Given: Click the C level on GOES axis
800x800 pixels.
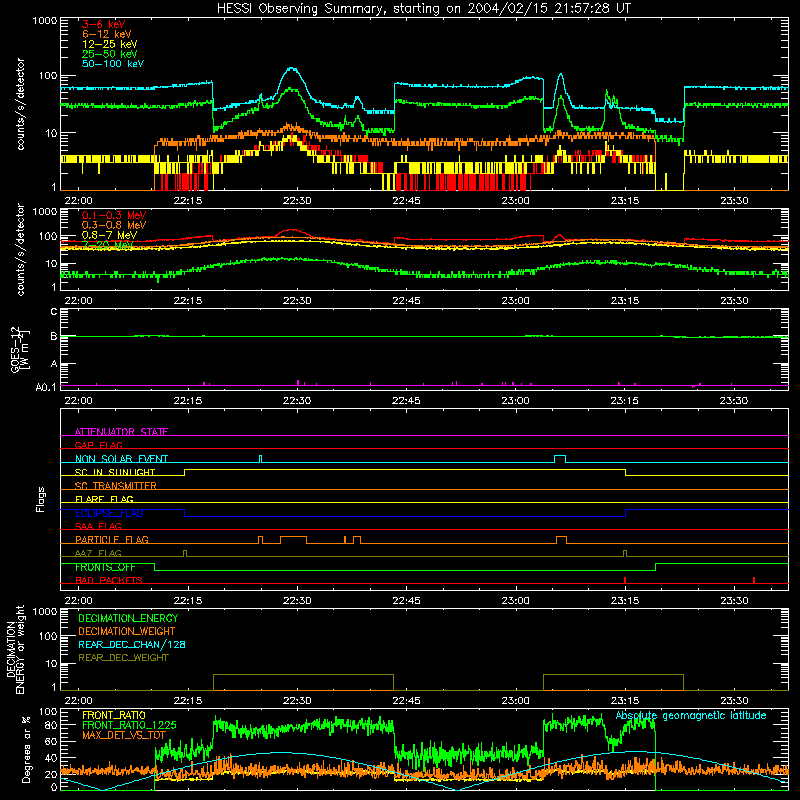Looking at the screenshot, I should click(54, 311).
